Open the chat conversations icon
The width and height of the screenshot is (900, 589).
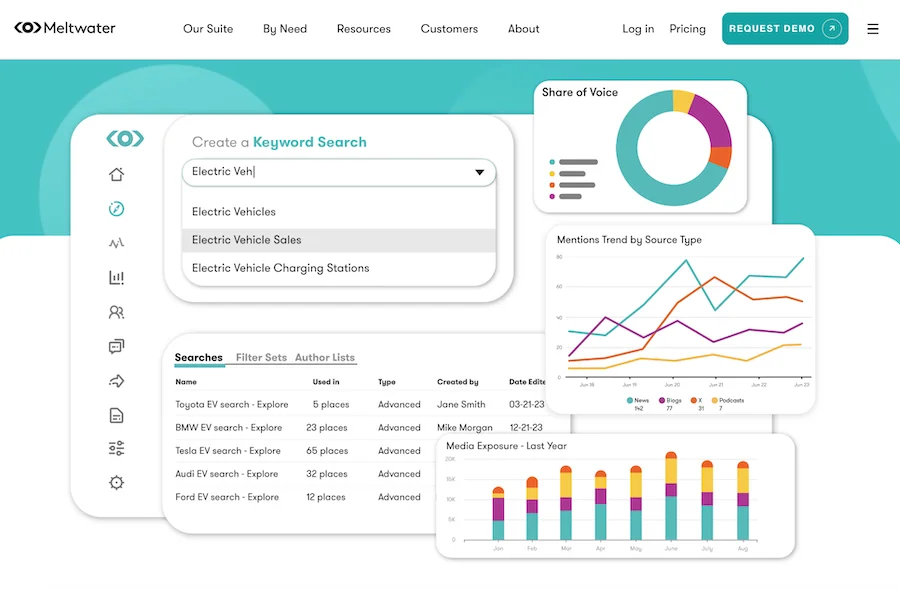[116, 347]
